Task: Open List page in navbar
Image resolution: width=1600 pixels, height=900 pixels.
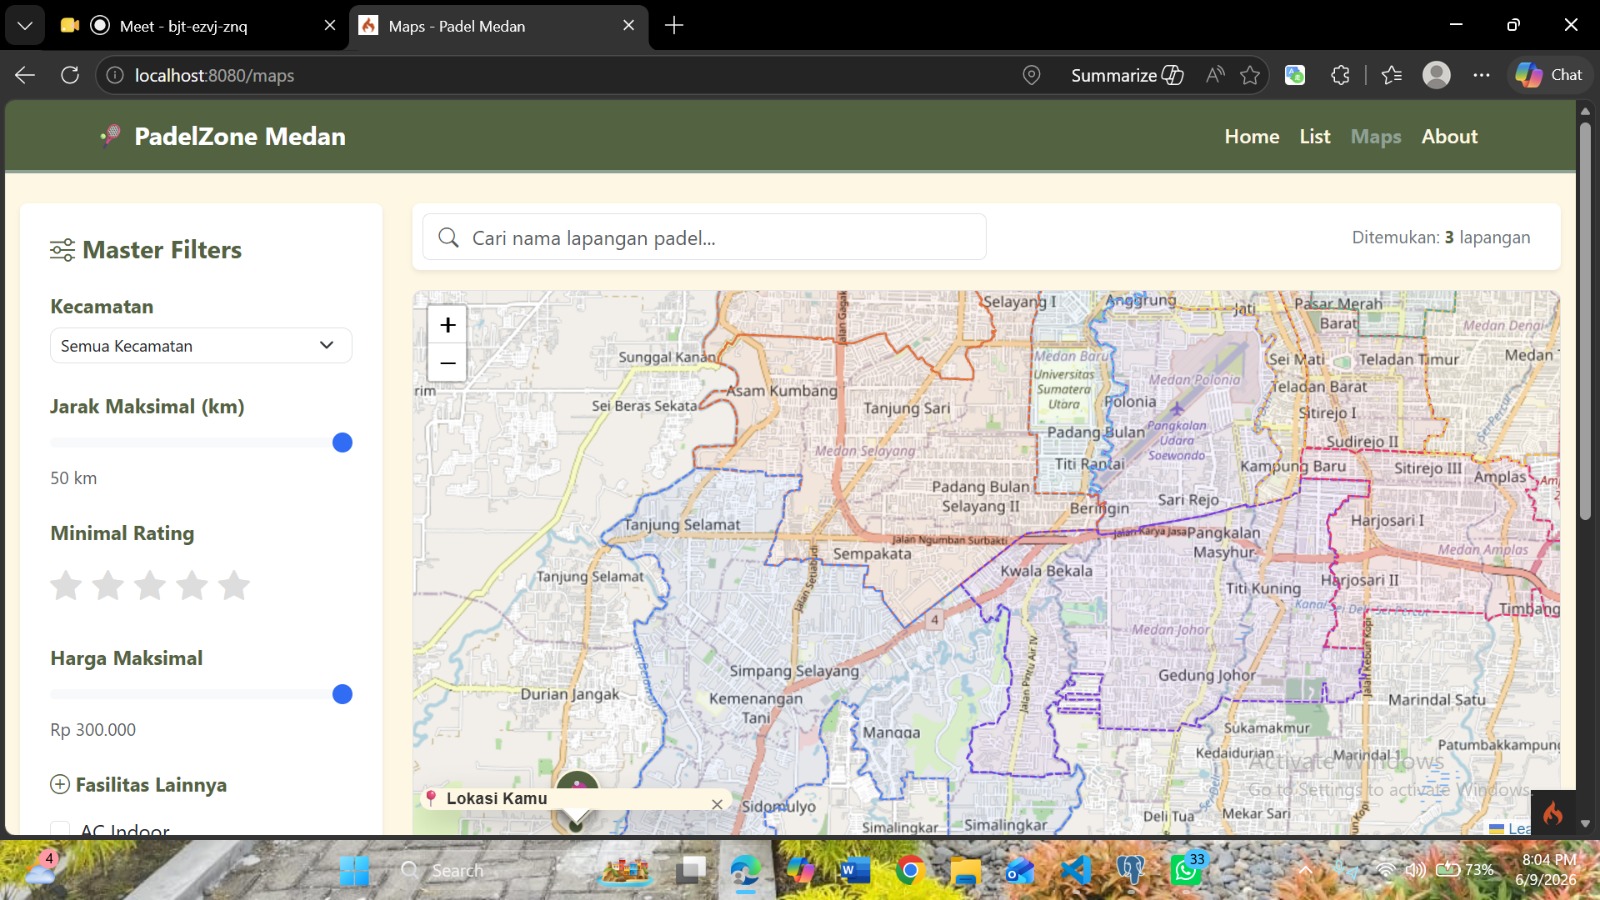Action: (1315, 136)
